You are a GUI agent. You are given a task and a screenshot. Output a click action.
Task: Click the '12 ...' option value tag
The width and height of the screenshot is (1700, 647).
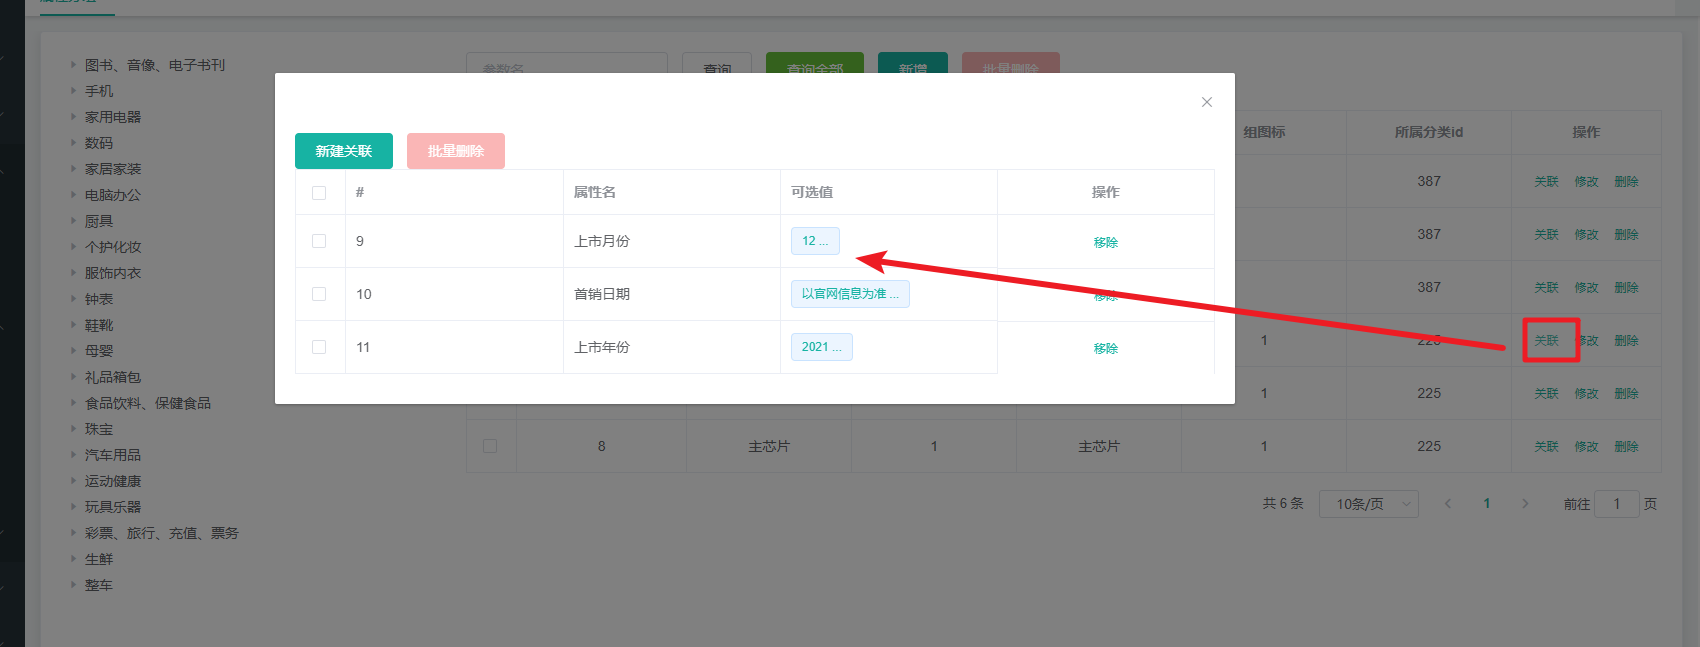point(815,241)
